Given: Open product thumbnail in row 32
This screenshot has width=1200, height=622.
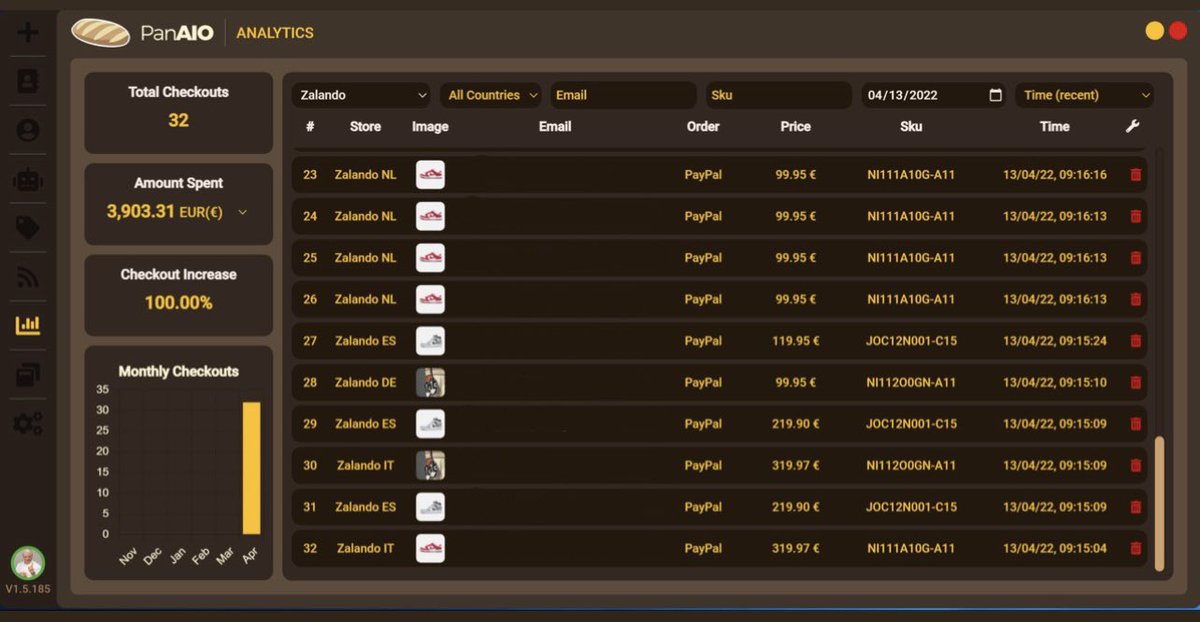Looking at the screenshot, I should (430, 548).
